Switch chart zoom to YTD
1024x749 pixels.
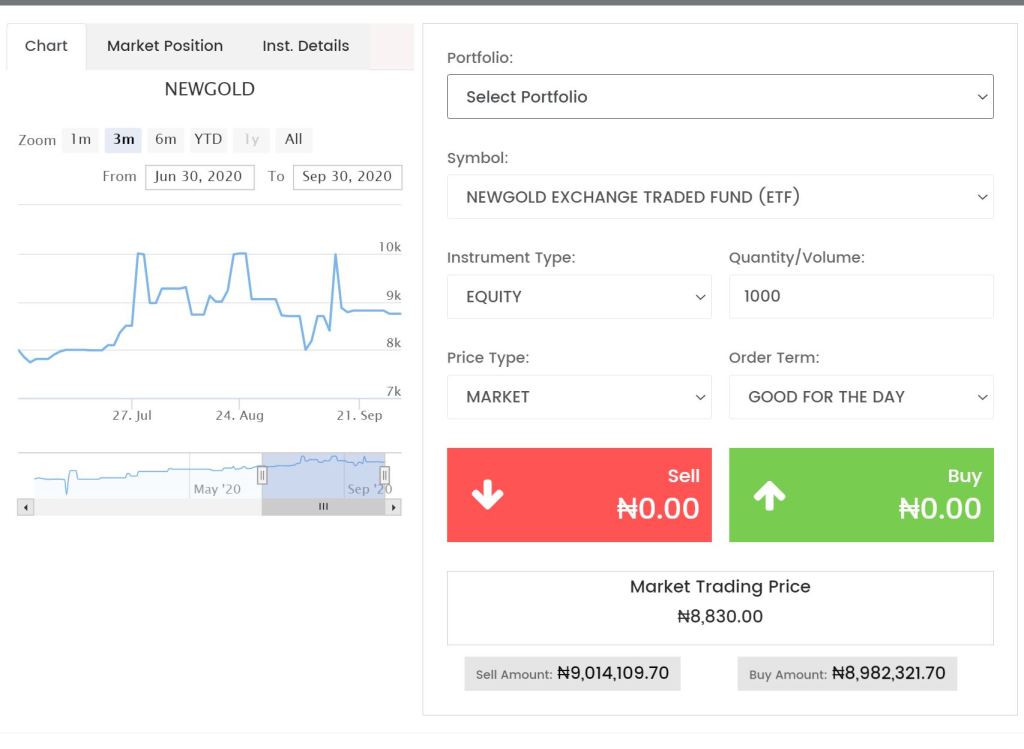point(208,140)
